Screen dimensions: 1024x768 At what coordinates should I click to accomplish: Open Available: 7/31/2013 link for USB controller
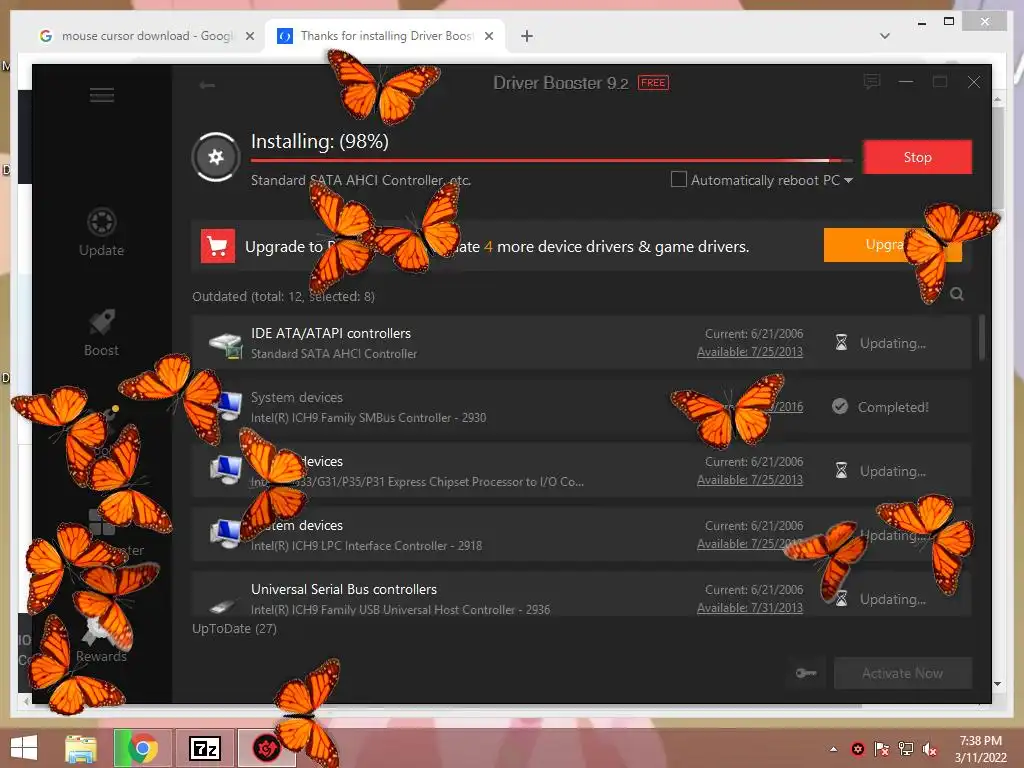pyautogui.click(x=750, y=608)
